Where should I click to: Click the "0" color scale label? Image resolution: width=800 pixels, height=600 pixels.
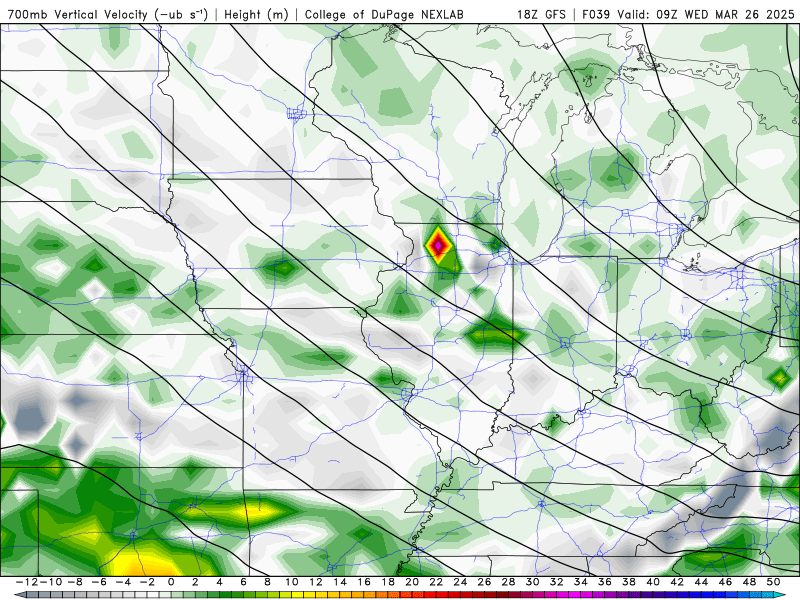(x=171, y=582)
